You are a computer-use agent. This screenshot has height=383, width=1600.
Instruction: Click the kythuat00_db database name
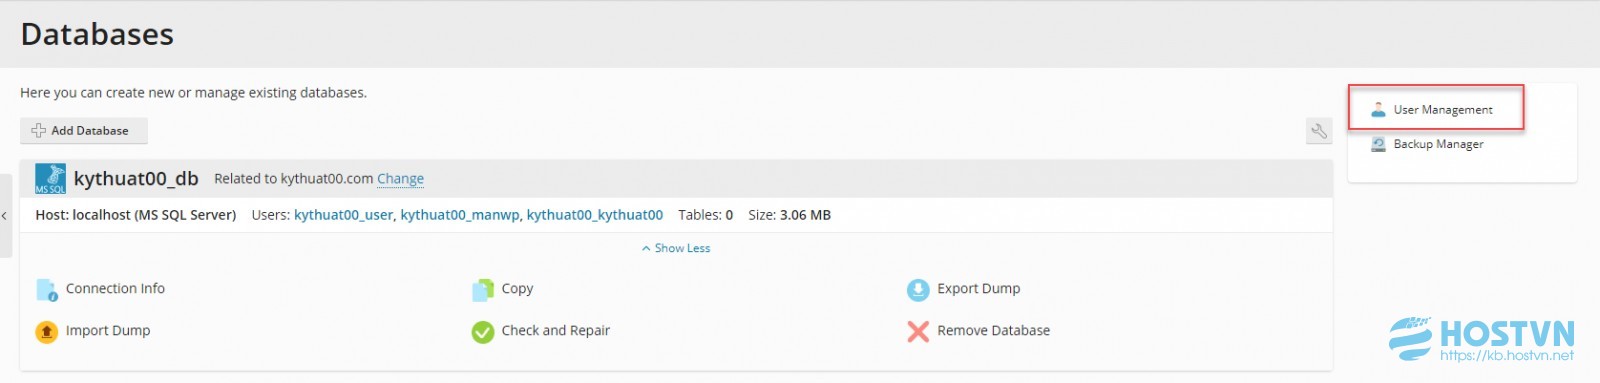pyautogui.click(x=136, y=179)
